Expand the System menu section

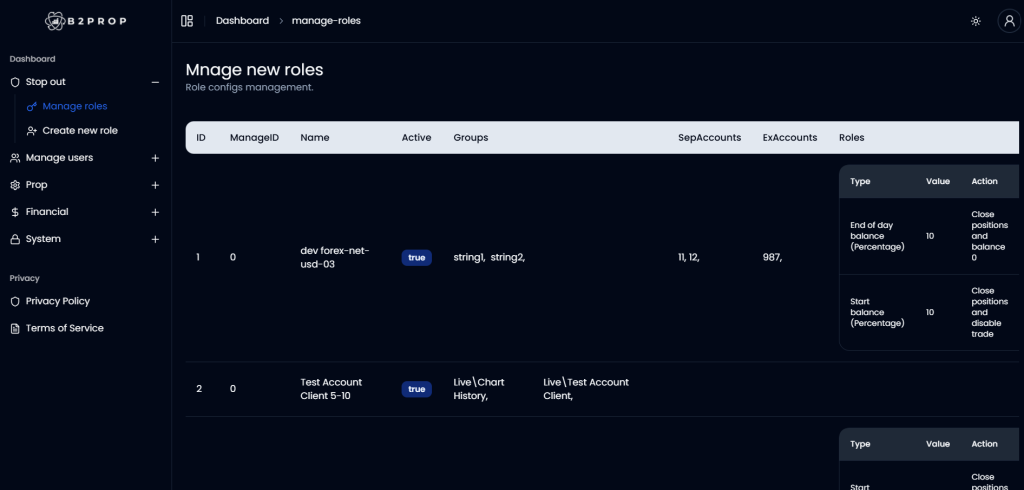[x=155, y=239]
